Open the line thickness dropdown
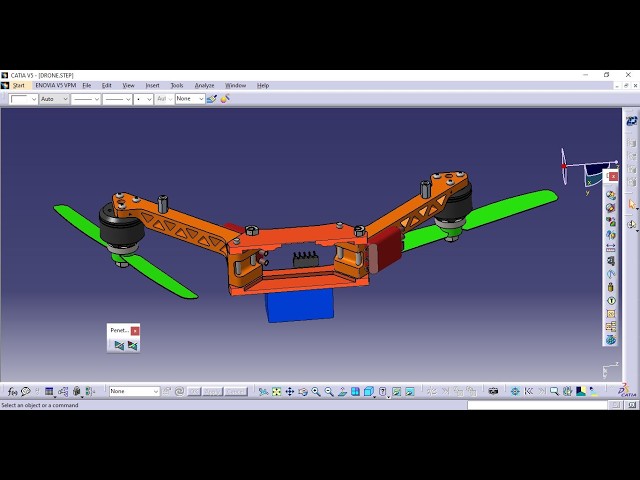Image resolution: width=640 pixels, height=480 pixels. (86, 99)
